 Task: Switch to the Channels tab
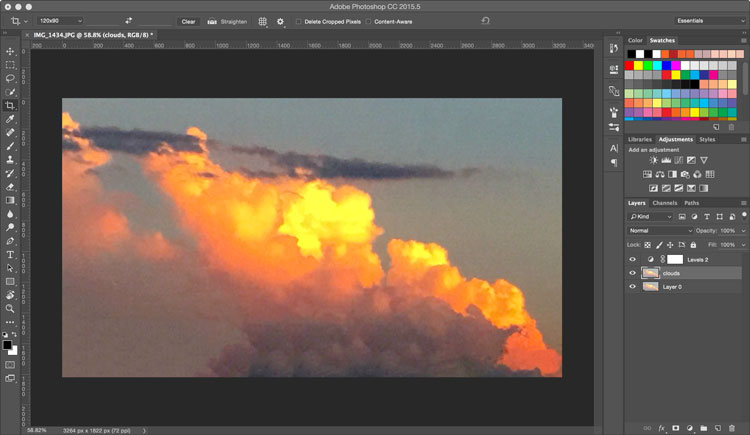coord(665,203)
